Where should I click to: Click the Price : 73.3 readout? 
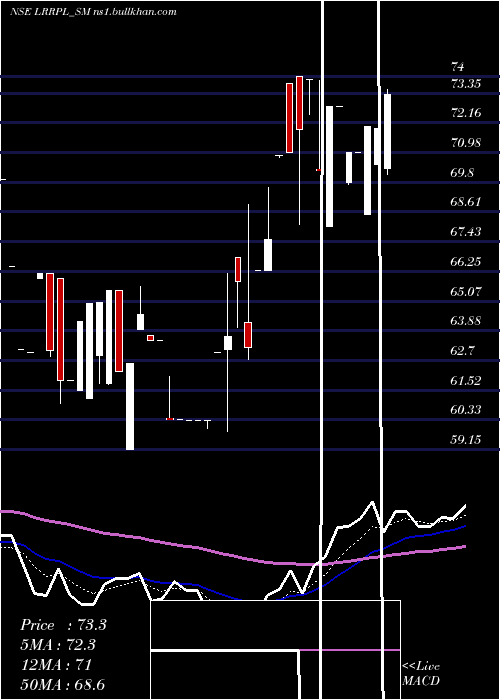pos(63,625)
